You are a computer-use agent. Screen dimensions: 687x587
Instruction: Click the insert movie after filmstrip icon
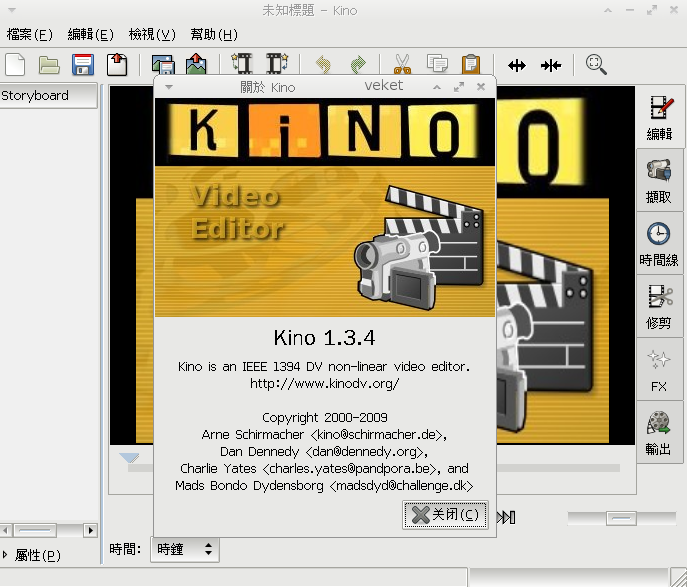coord(277,64)
